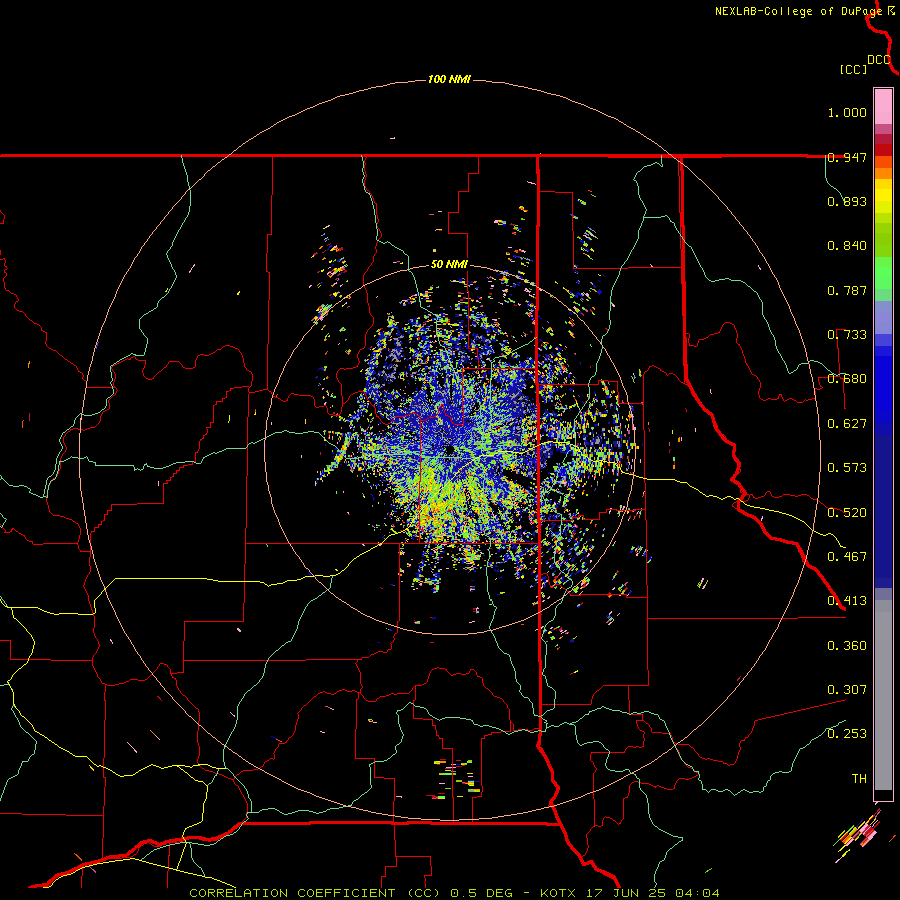Click the 100 NMI range ring label
This screenshot has height=900, width=900.
[449, 79]
